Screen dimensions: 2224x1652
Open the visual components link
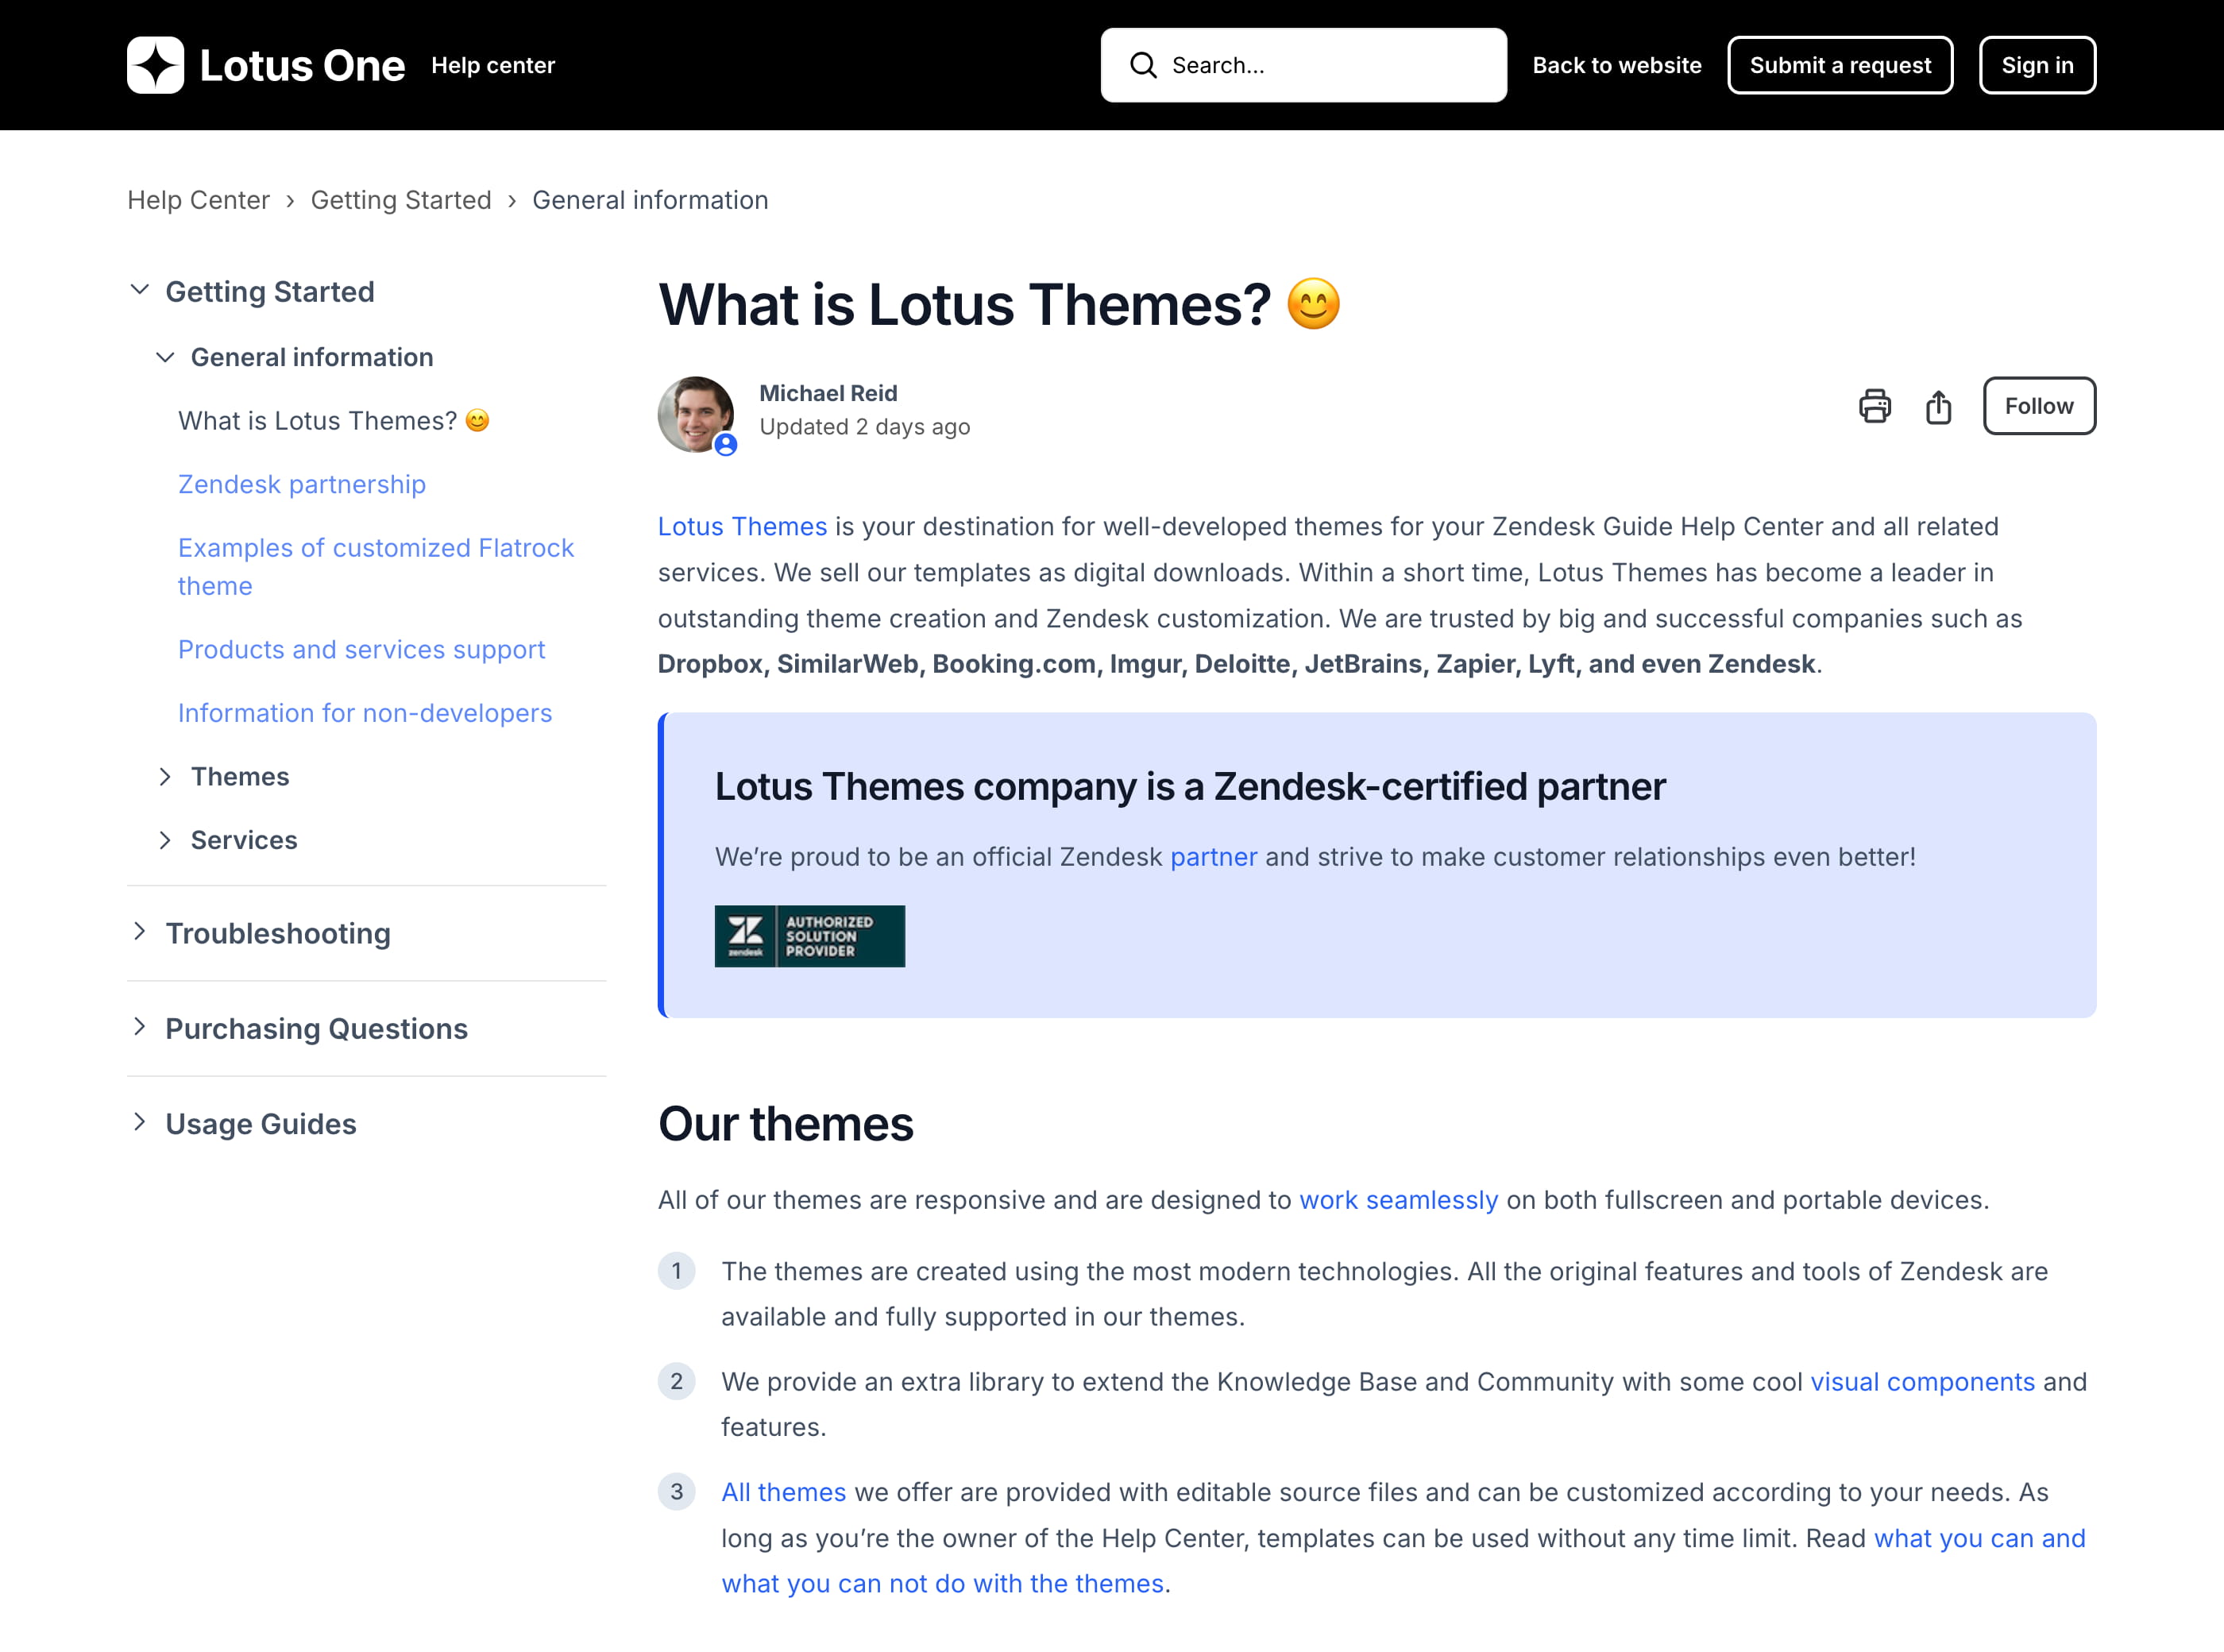click(x=1921, y=1381)
